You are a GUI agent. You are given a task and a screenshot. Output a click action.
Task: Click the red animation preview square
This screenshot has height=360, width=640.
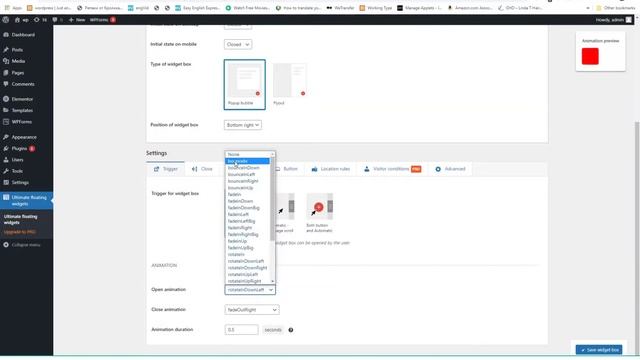590,56
